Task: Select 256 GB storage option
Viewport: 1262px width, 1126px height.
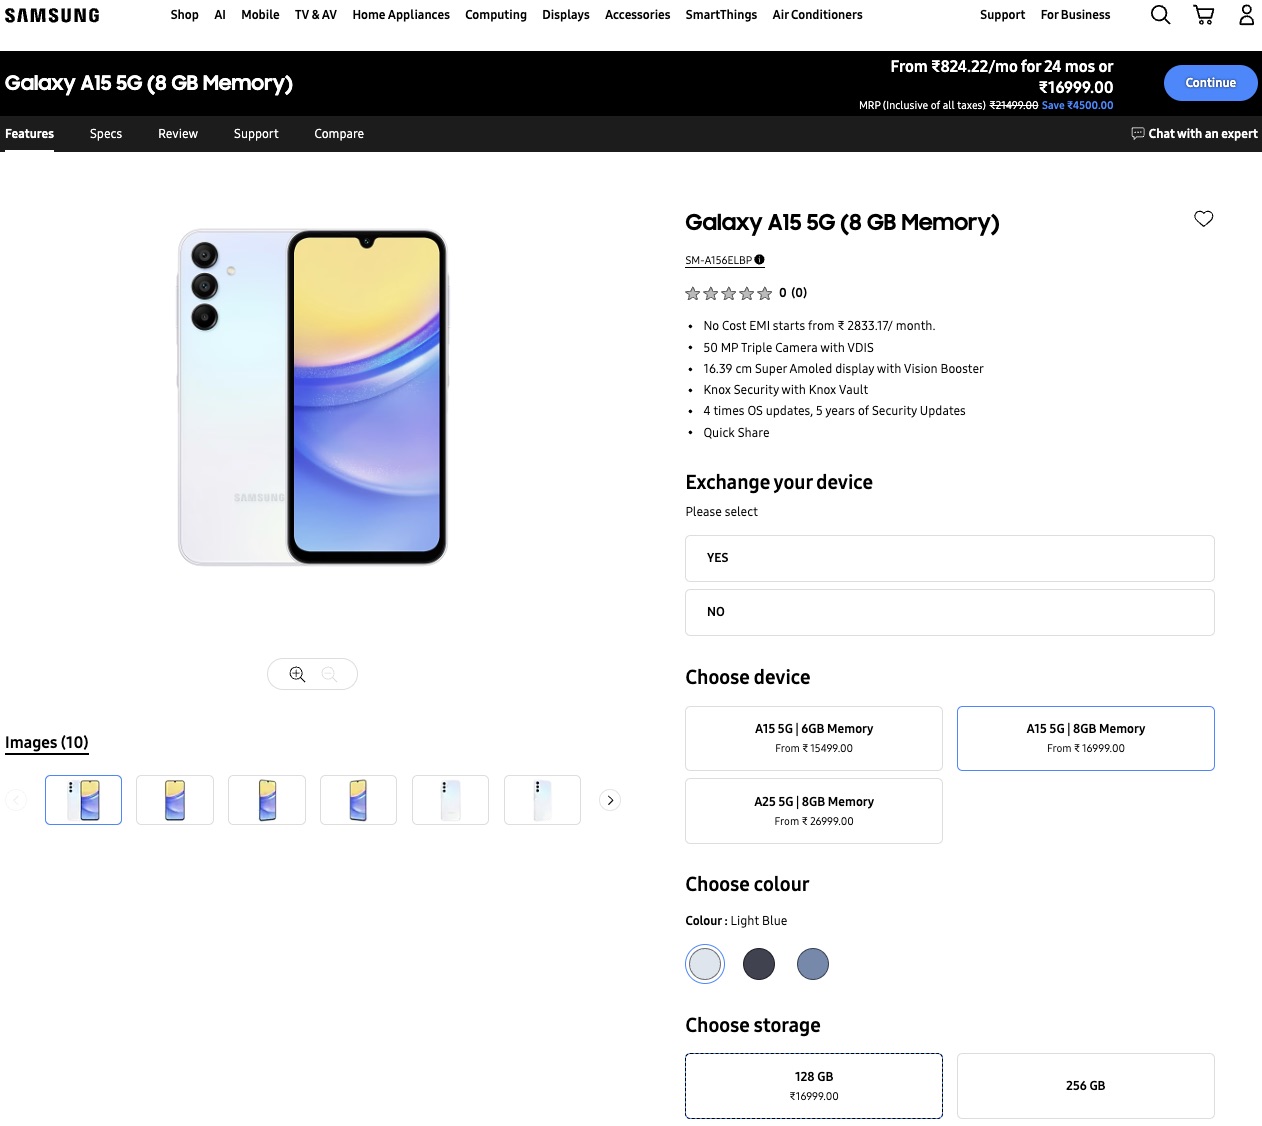Action: pos(1085,1085)
